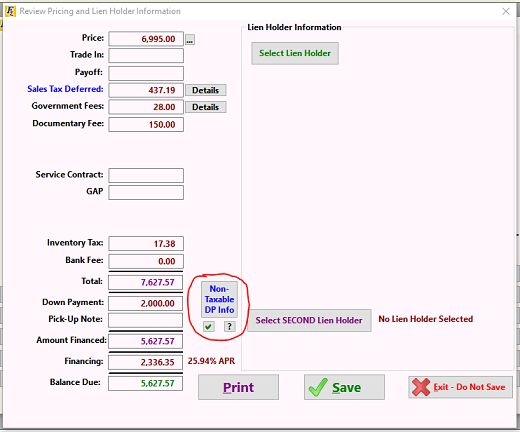This screenshot has height=432, width=520.
Task: Click the Trade In field
Action: pyautogui.click(x=146, y=56)
